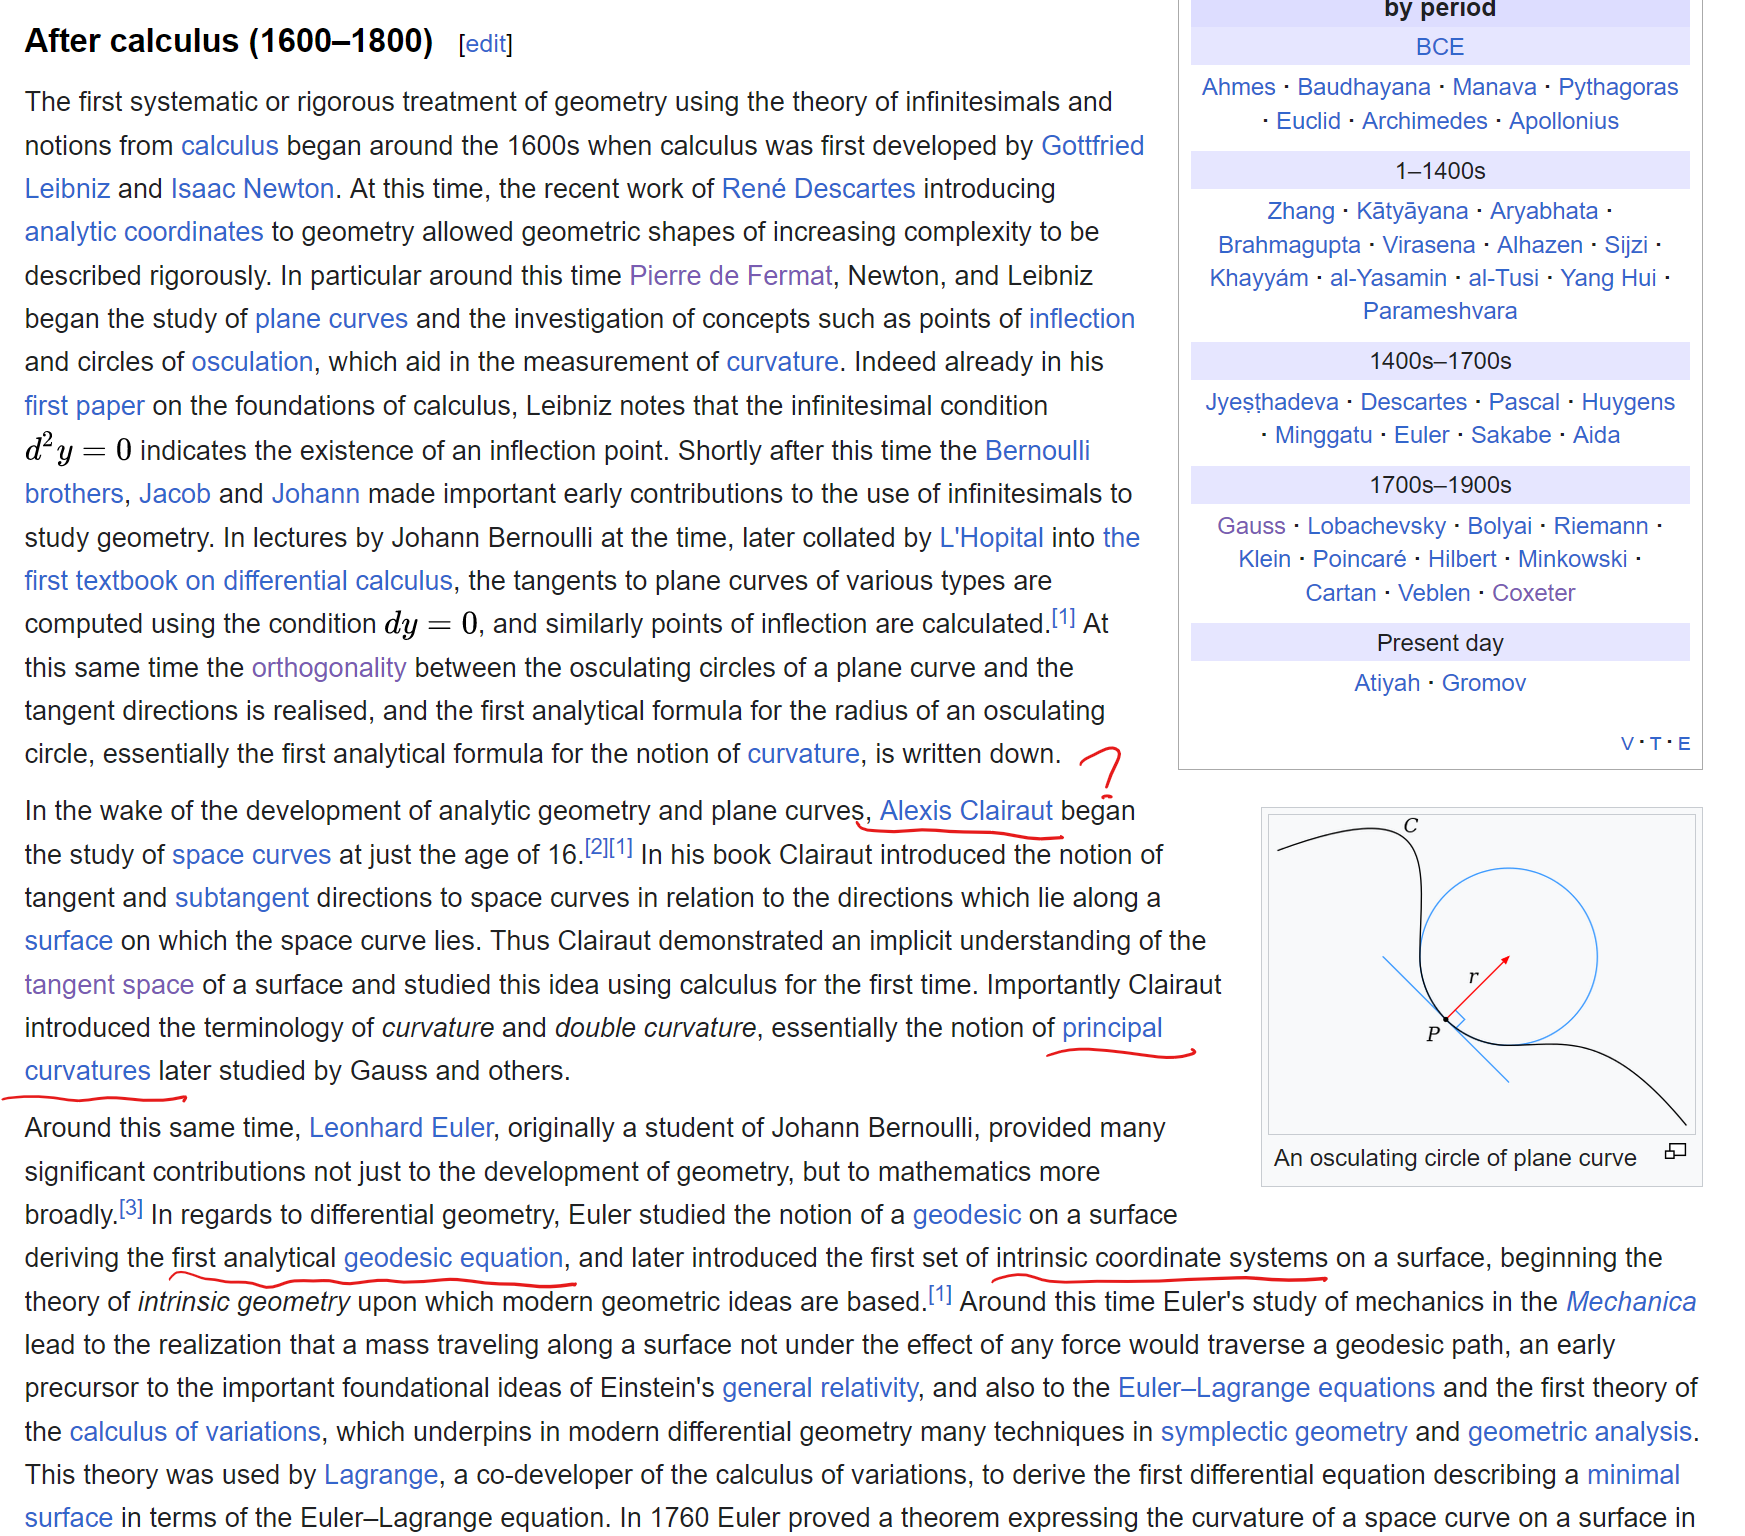Viewport: 1745px width, 1536px height.
Task: Follow the Jacob Bernoulli link
Action: pyautogui.click(x=175, y=494)
